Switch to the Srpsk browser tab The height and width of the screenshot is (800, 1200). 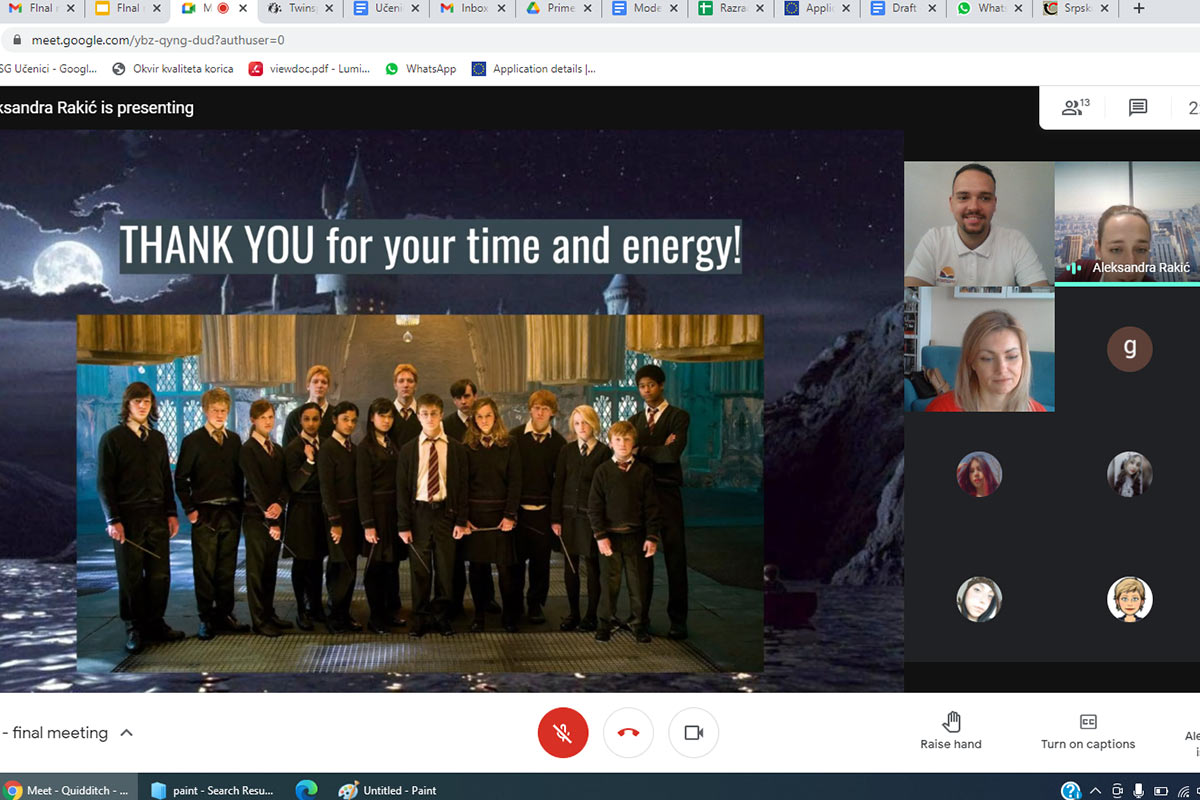coord(1077,9)
